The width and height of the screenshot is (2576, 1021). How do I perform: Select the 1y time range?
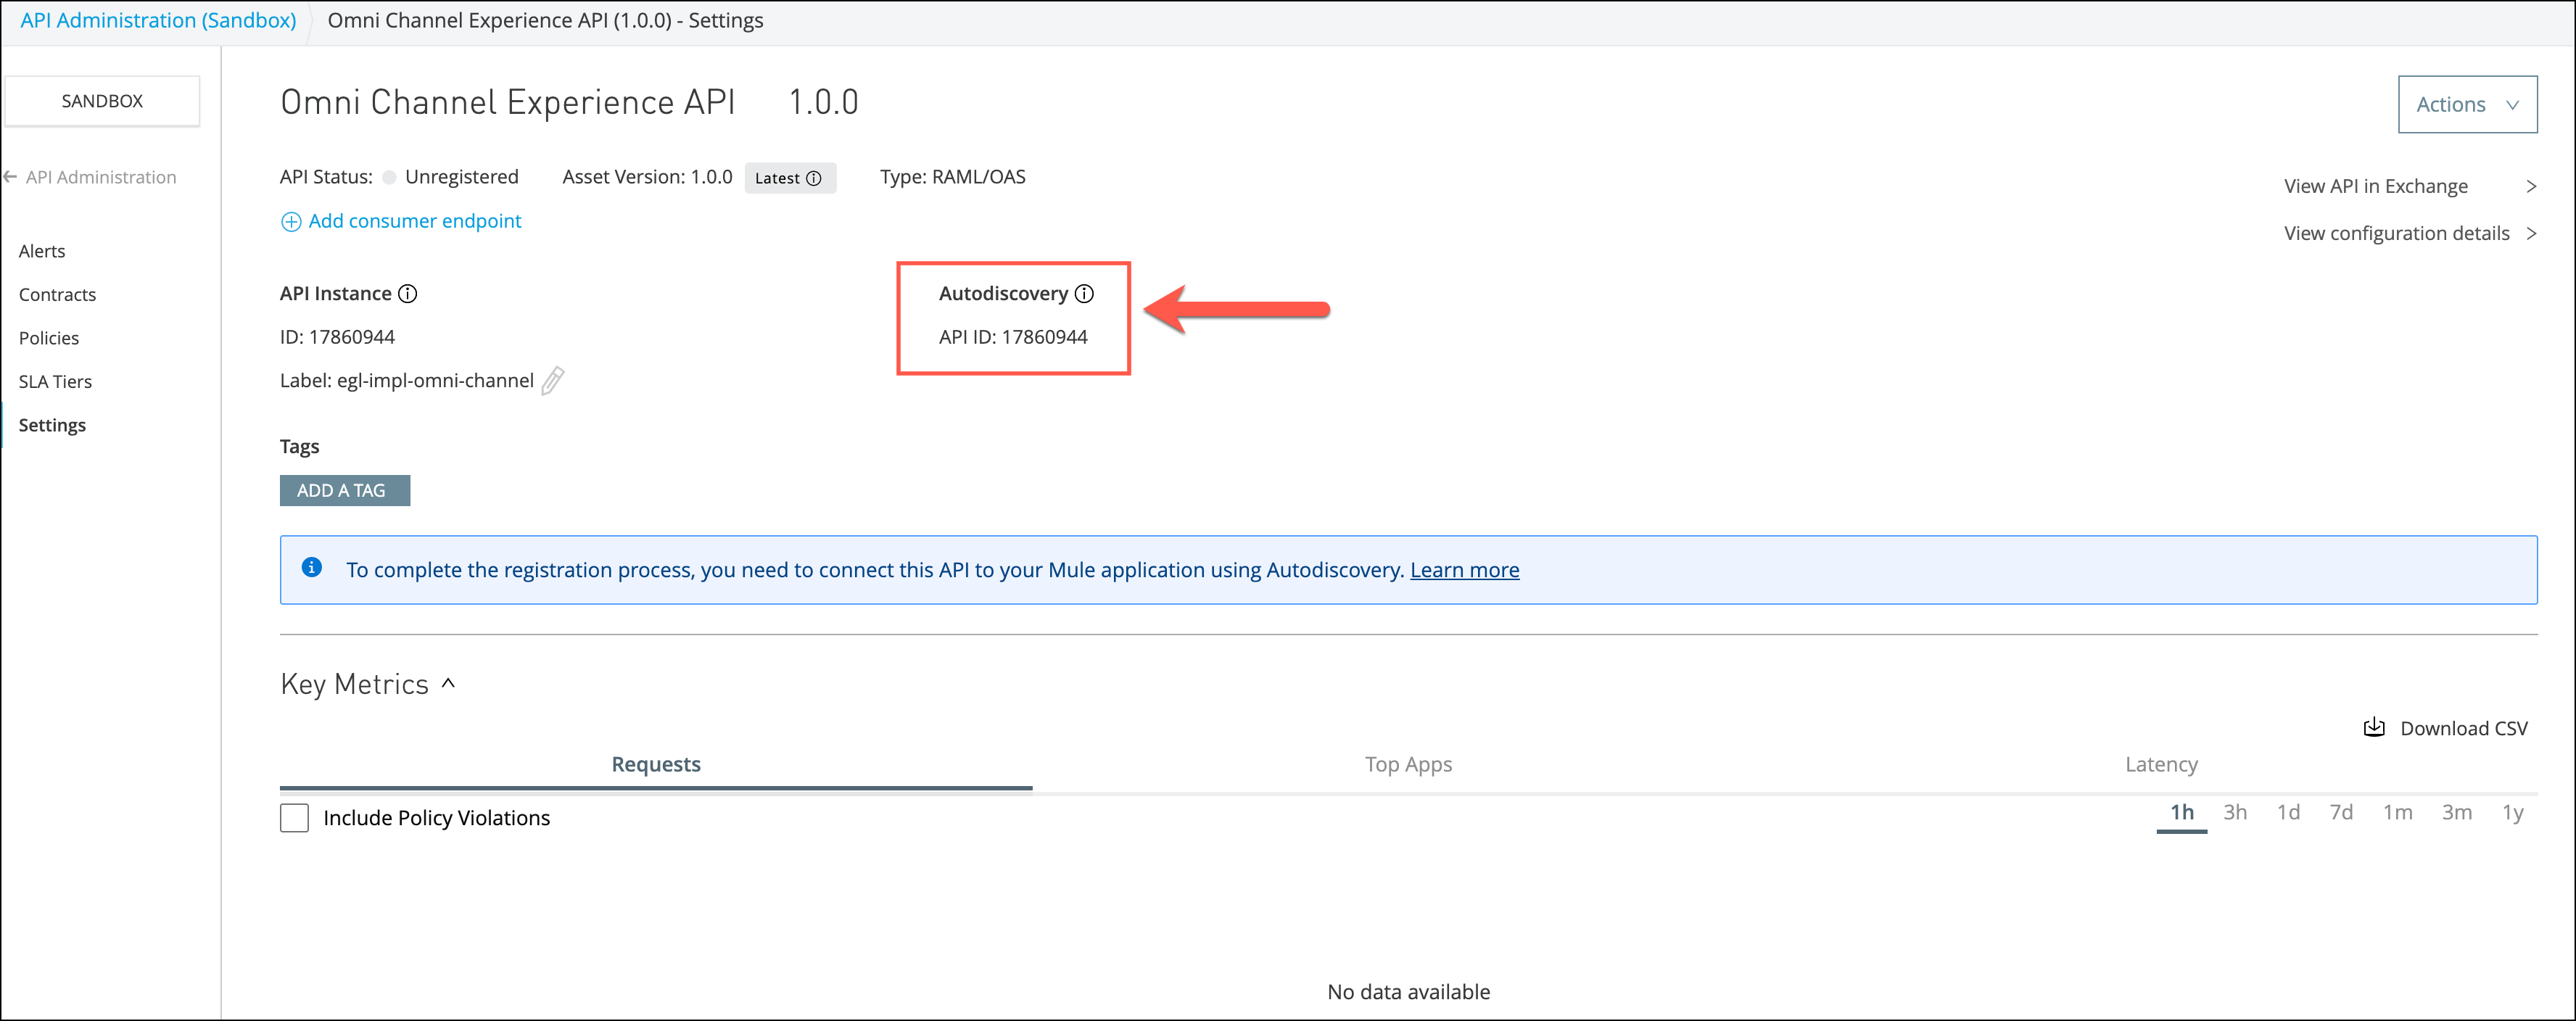coord(2513,813)
